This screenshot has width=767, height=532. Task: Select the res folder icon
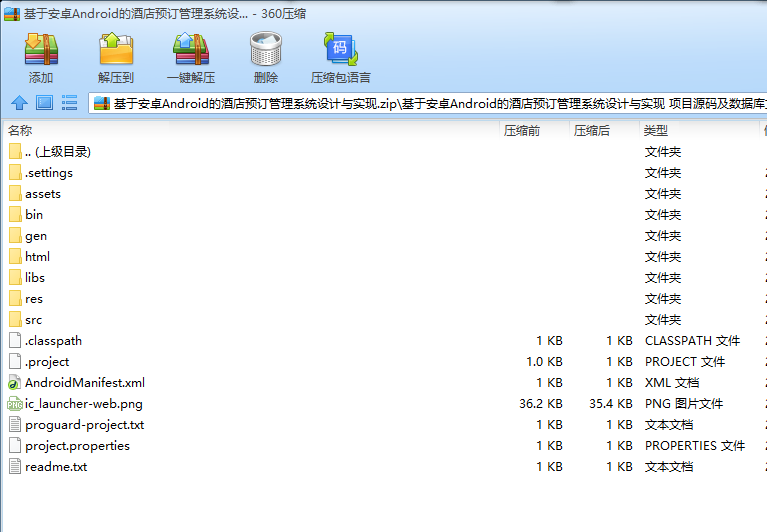[x=15, y=299]
